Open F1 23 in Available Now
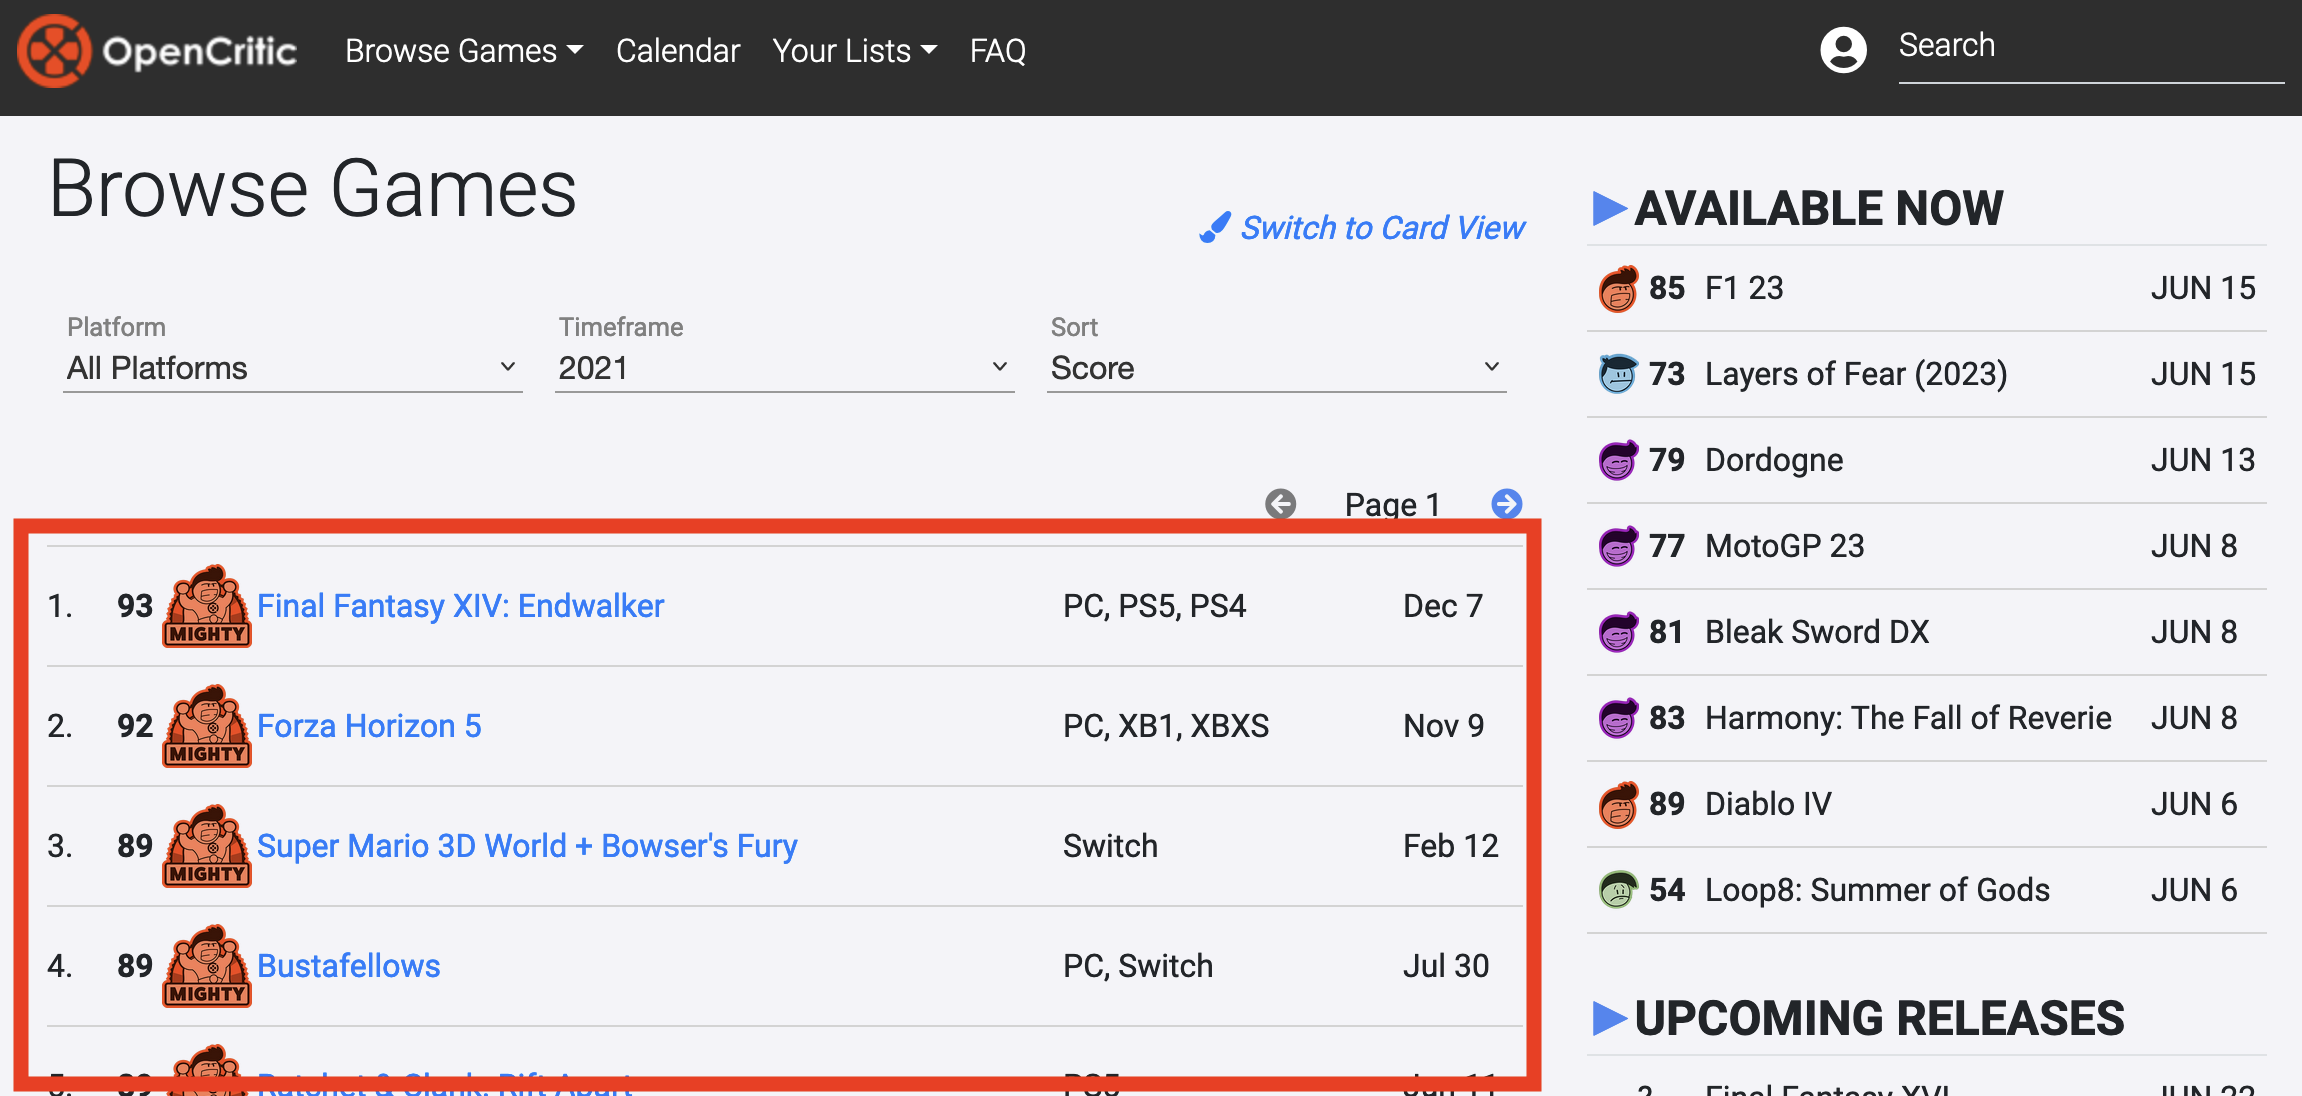2302x1096 pixels. click(1744, 288)
